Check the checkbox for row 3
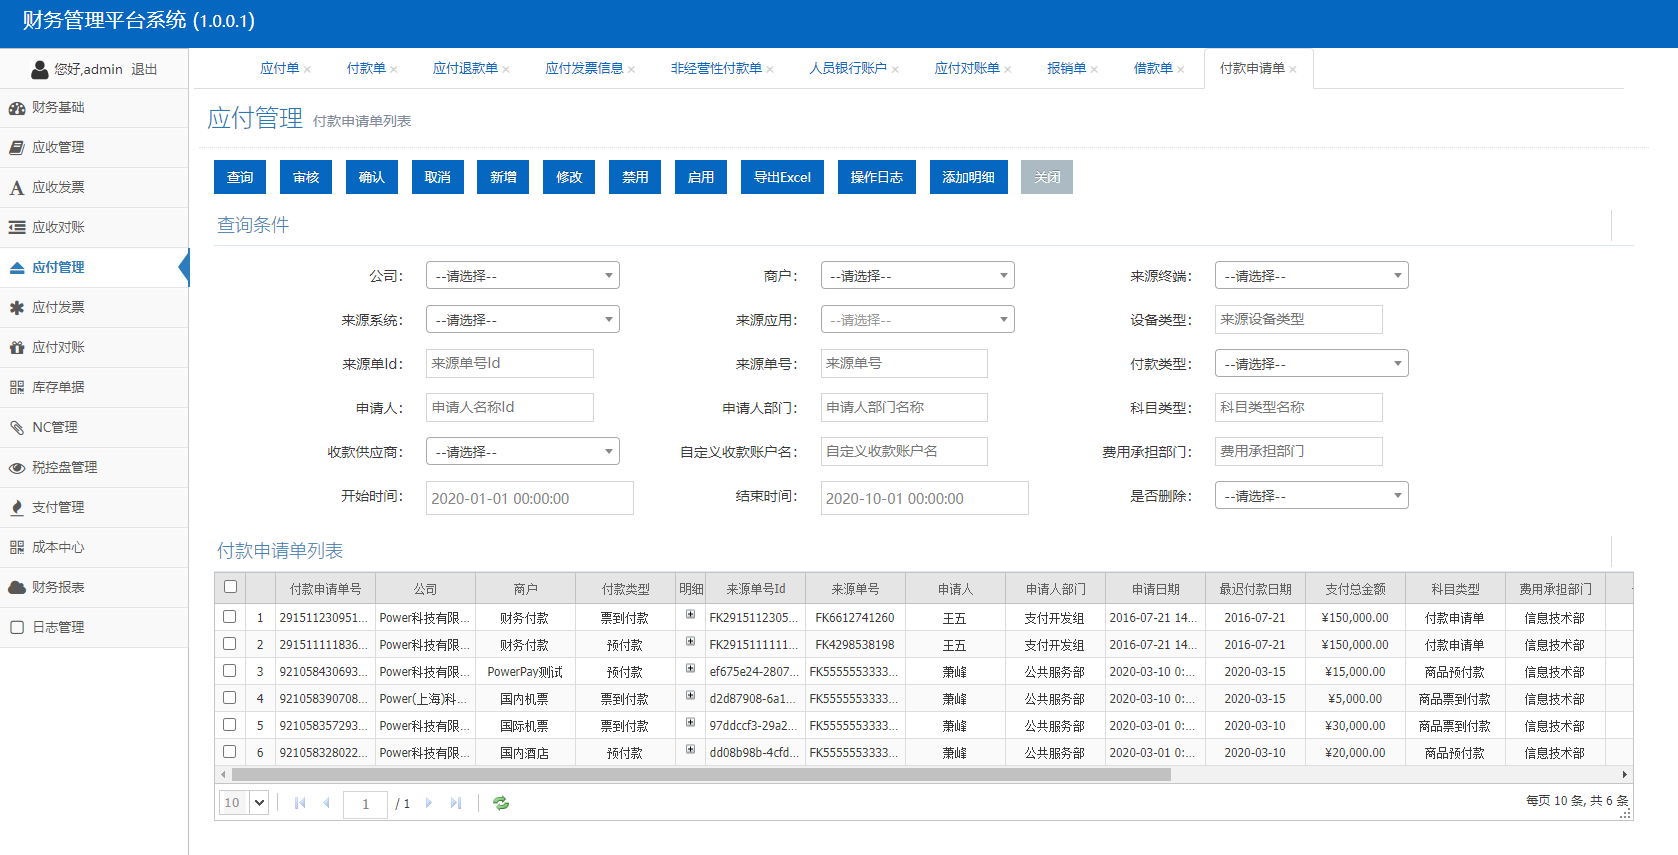 pos(230,671)
